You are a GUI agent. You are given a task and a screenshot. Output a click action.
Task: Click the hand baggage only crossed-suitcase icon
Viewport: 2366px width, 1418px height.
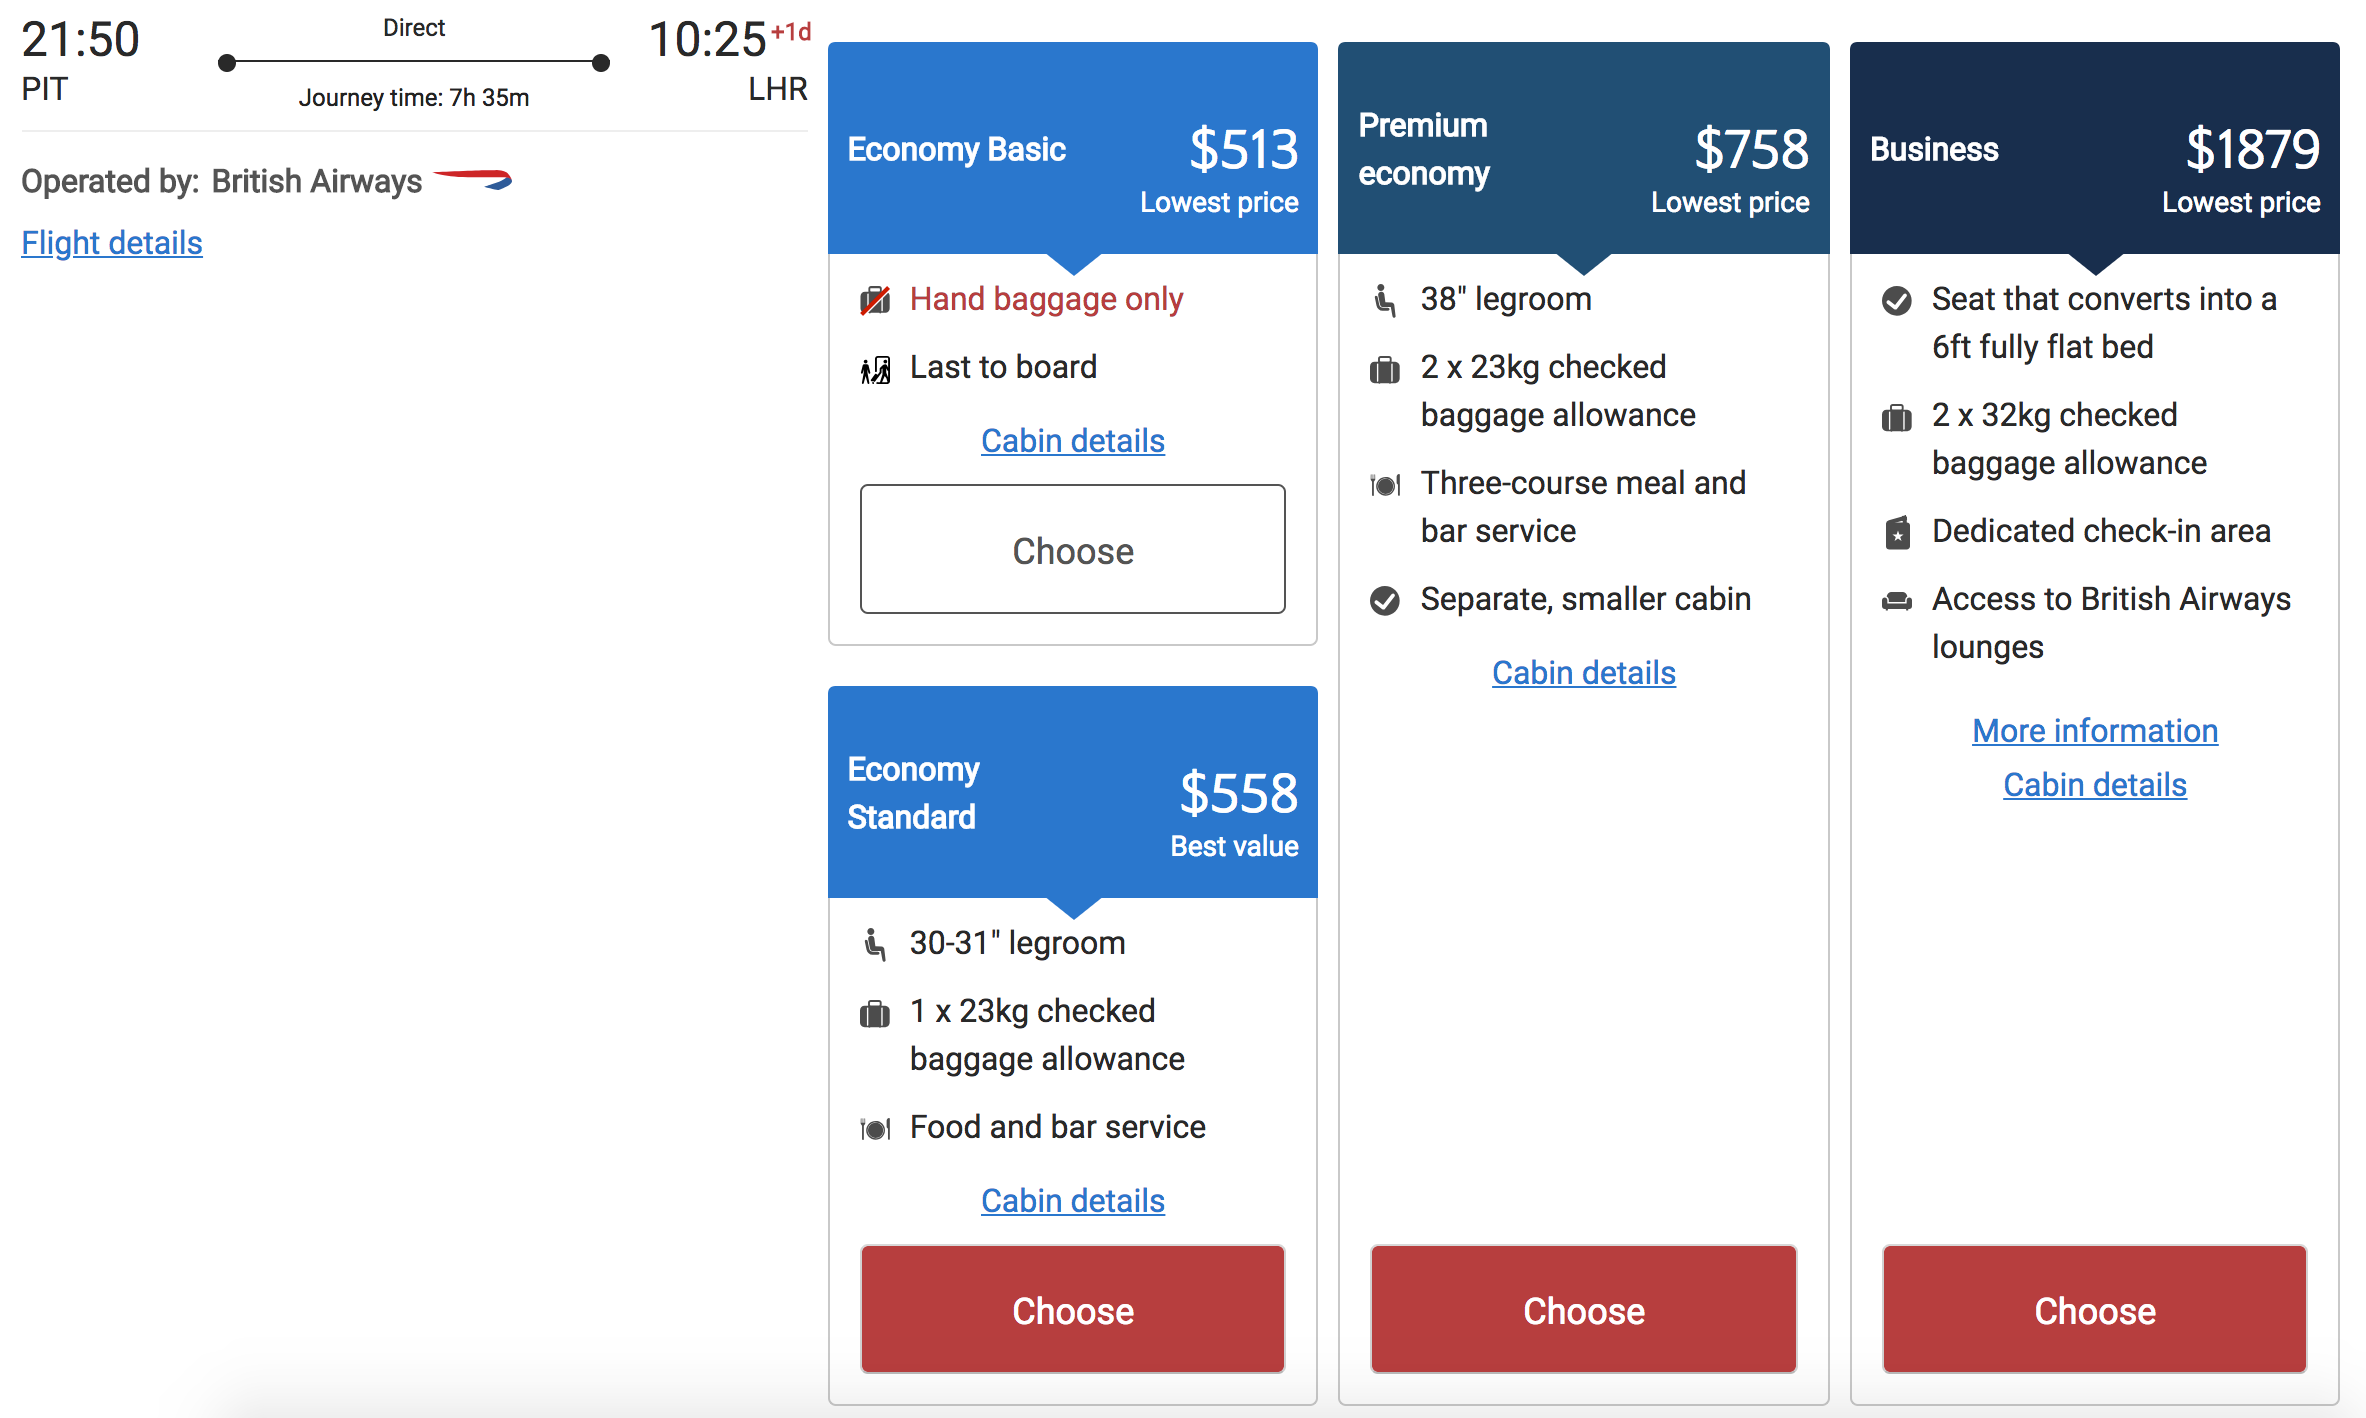pos(875,300)
